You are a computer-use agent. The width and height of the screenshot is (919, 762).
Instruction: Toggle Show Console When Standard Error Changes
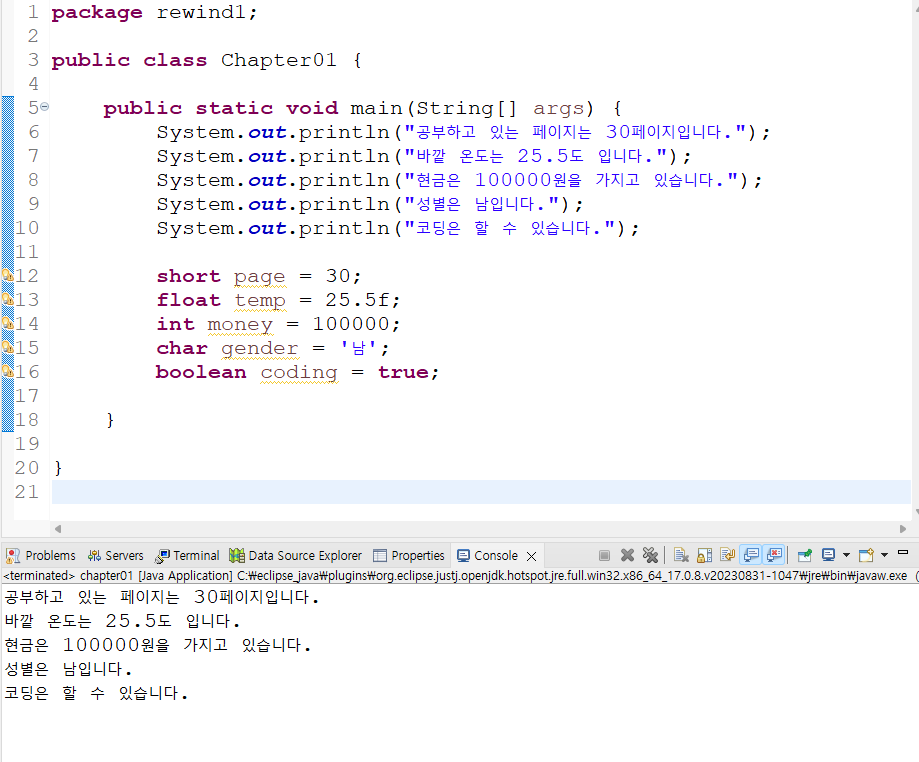[x=774, y=555]
